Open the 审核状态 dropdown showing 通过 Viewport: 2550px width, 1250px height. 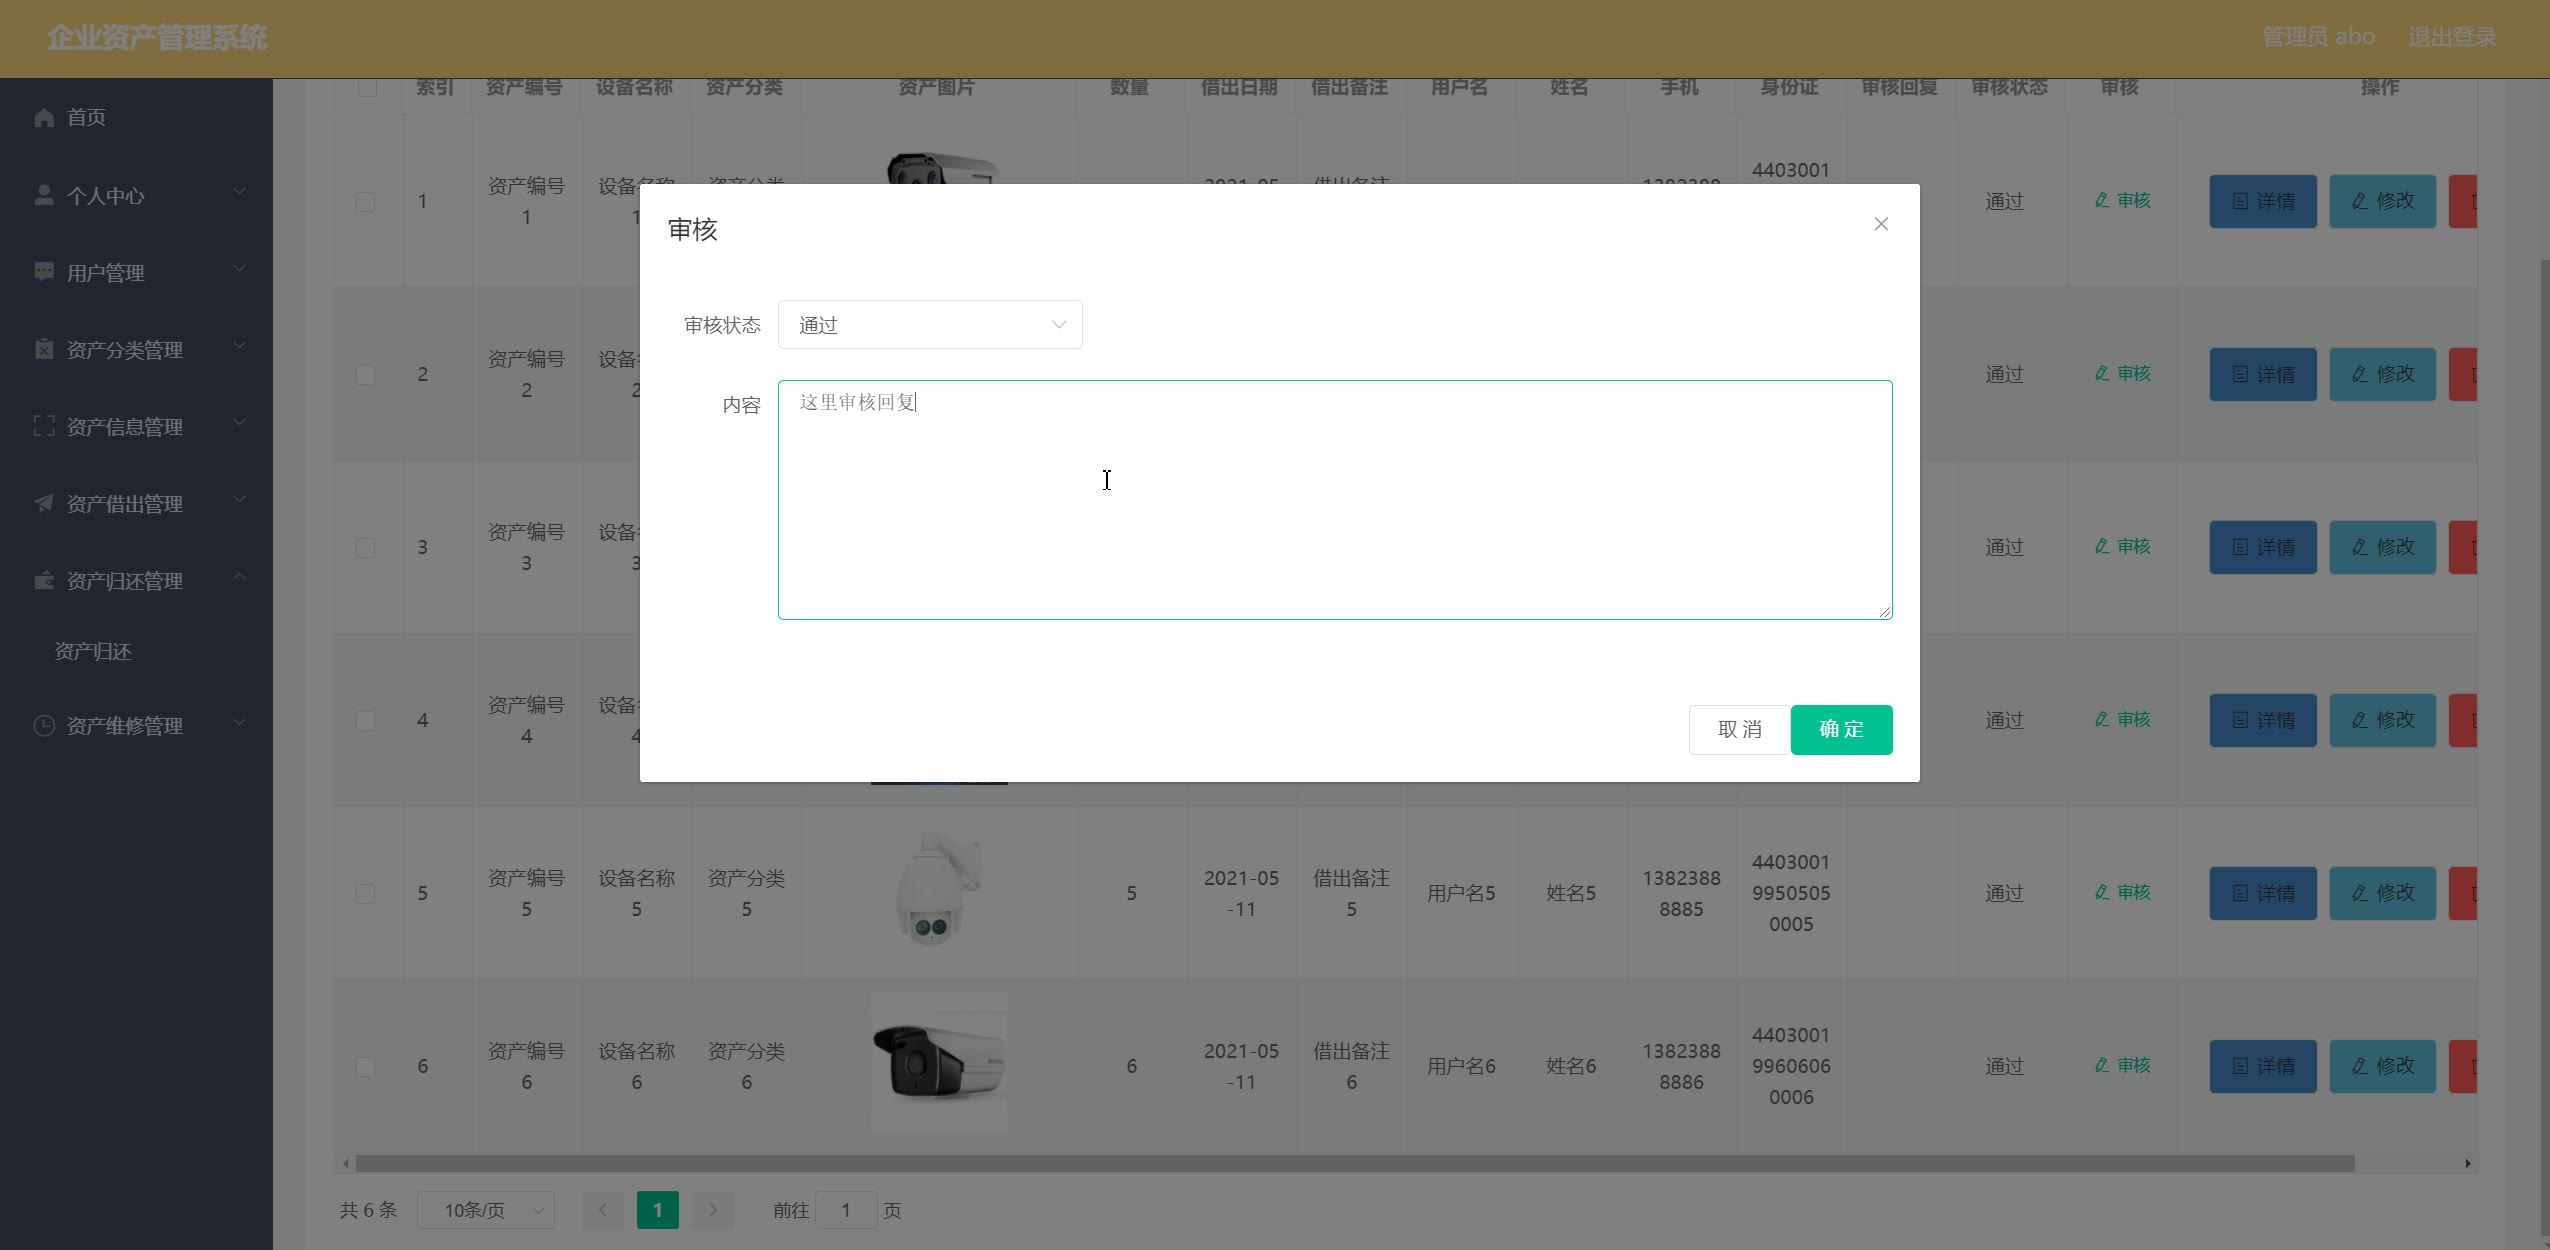click(x=930, y=325)
